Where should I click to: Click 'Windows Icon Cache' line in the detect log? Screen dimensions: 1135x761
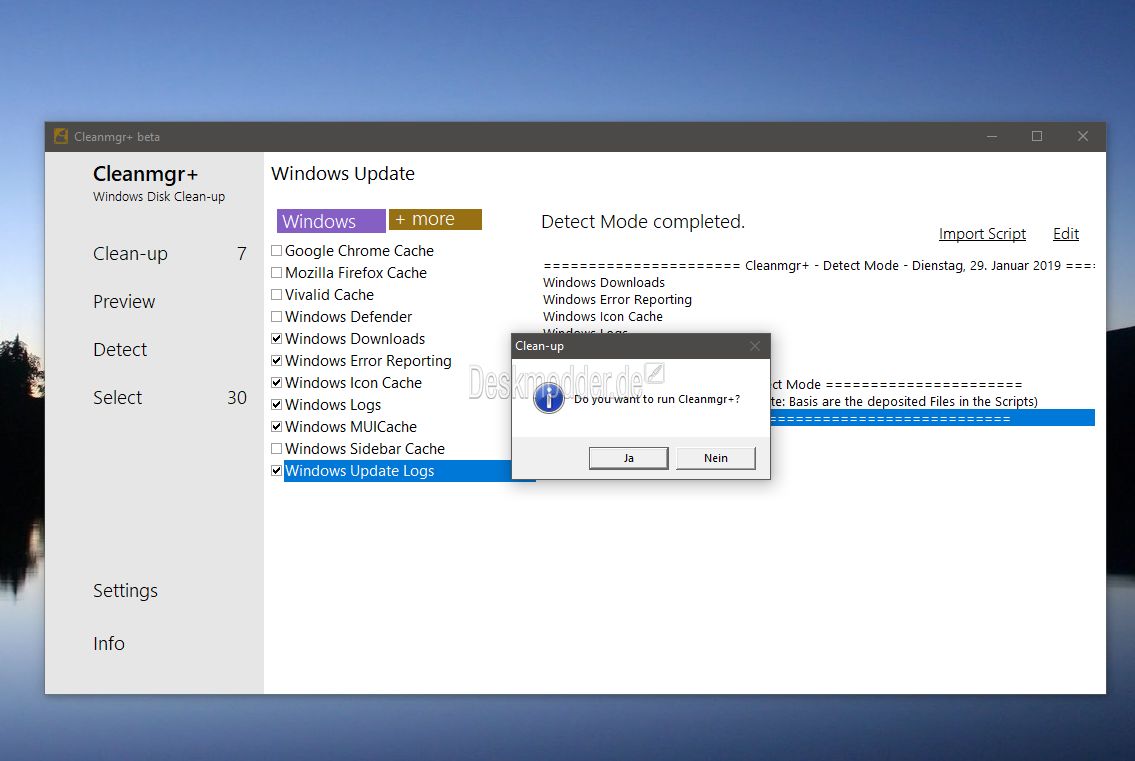pyautogui.click(x=603, y=316)
